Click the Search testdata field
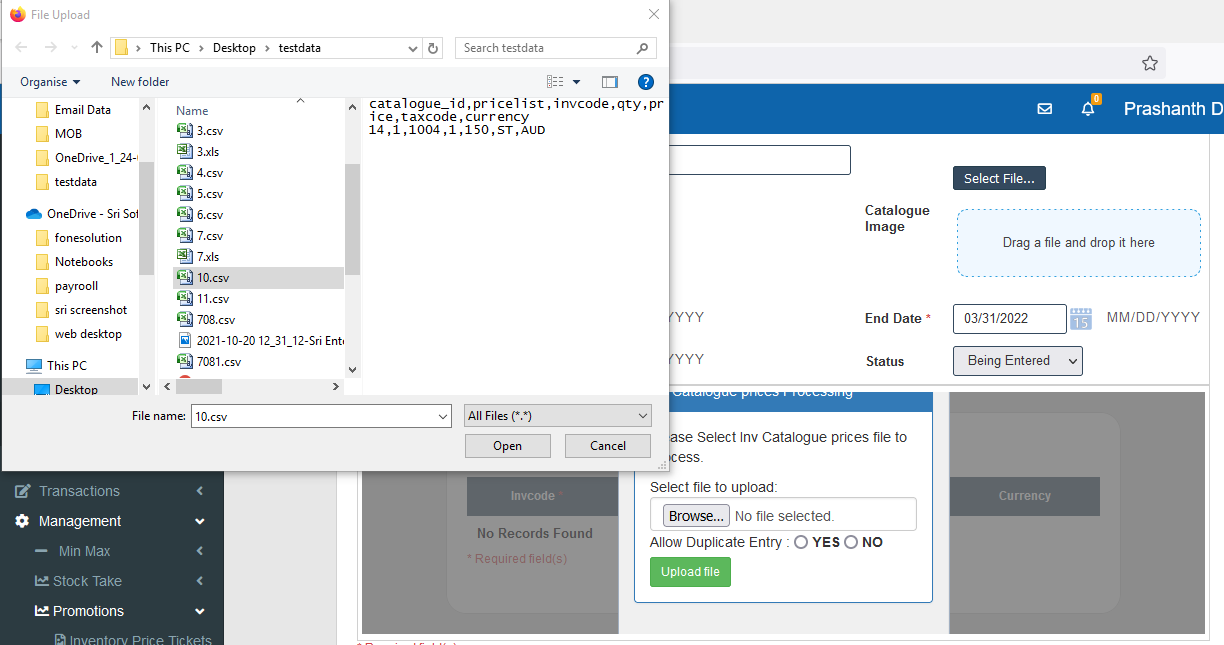 click(x=556, y=48)
